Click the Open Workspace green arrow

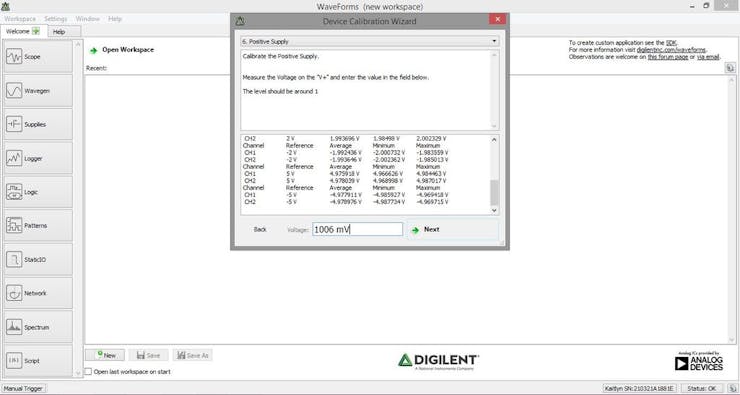(x=93, y=50)
